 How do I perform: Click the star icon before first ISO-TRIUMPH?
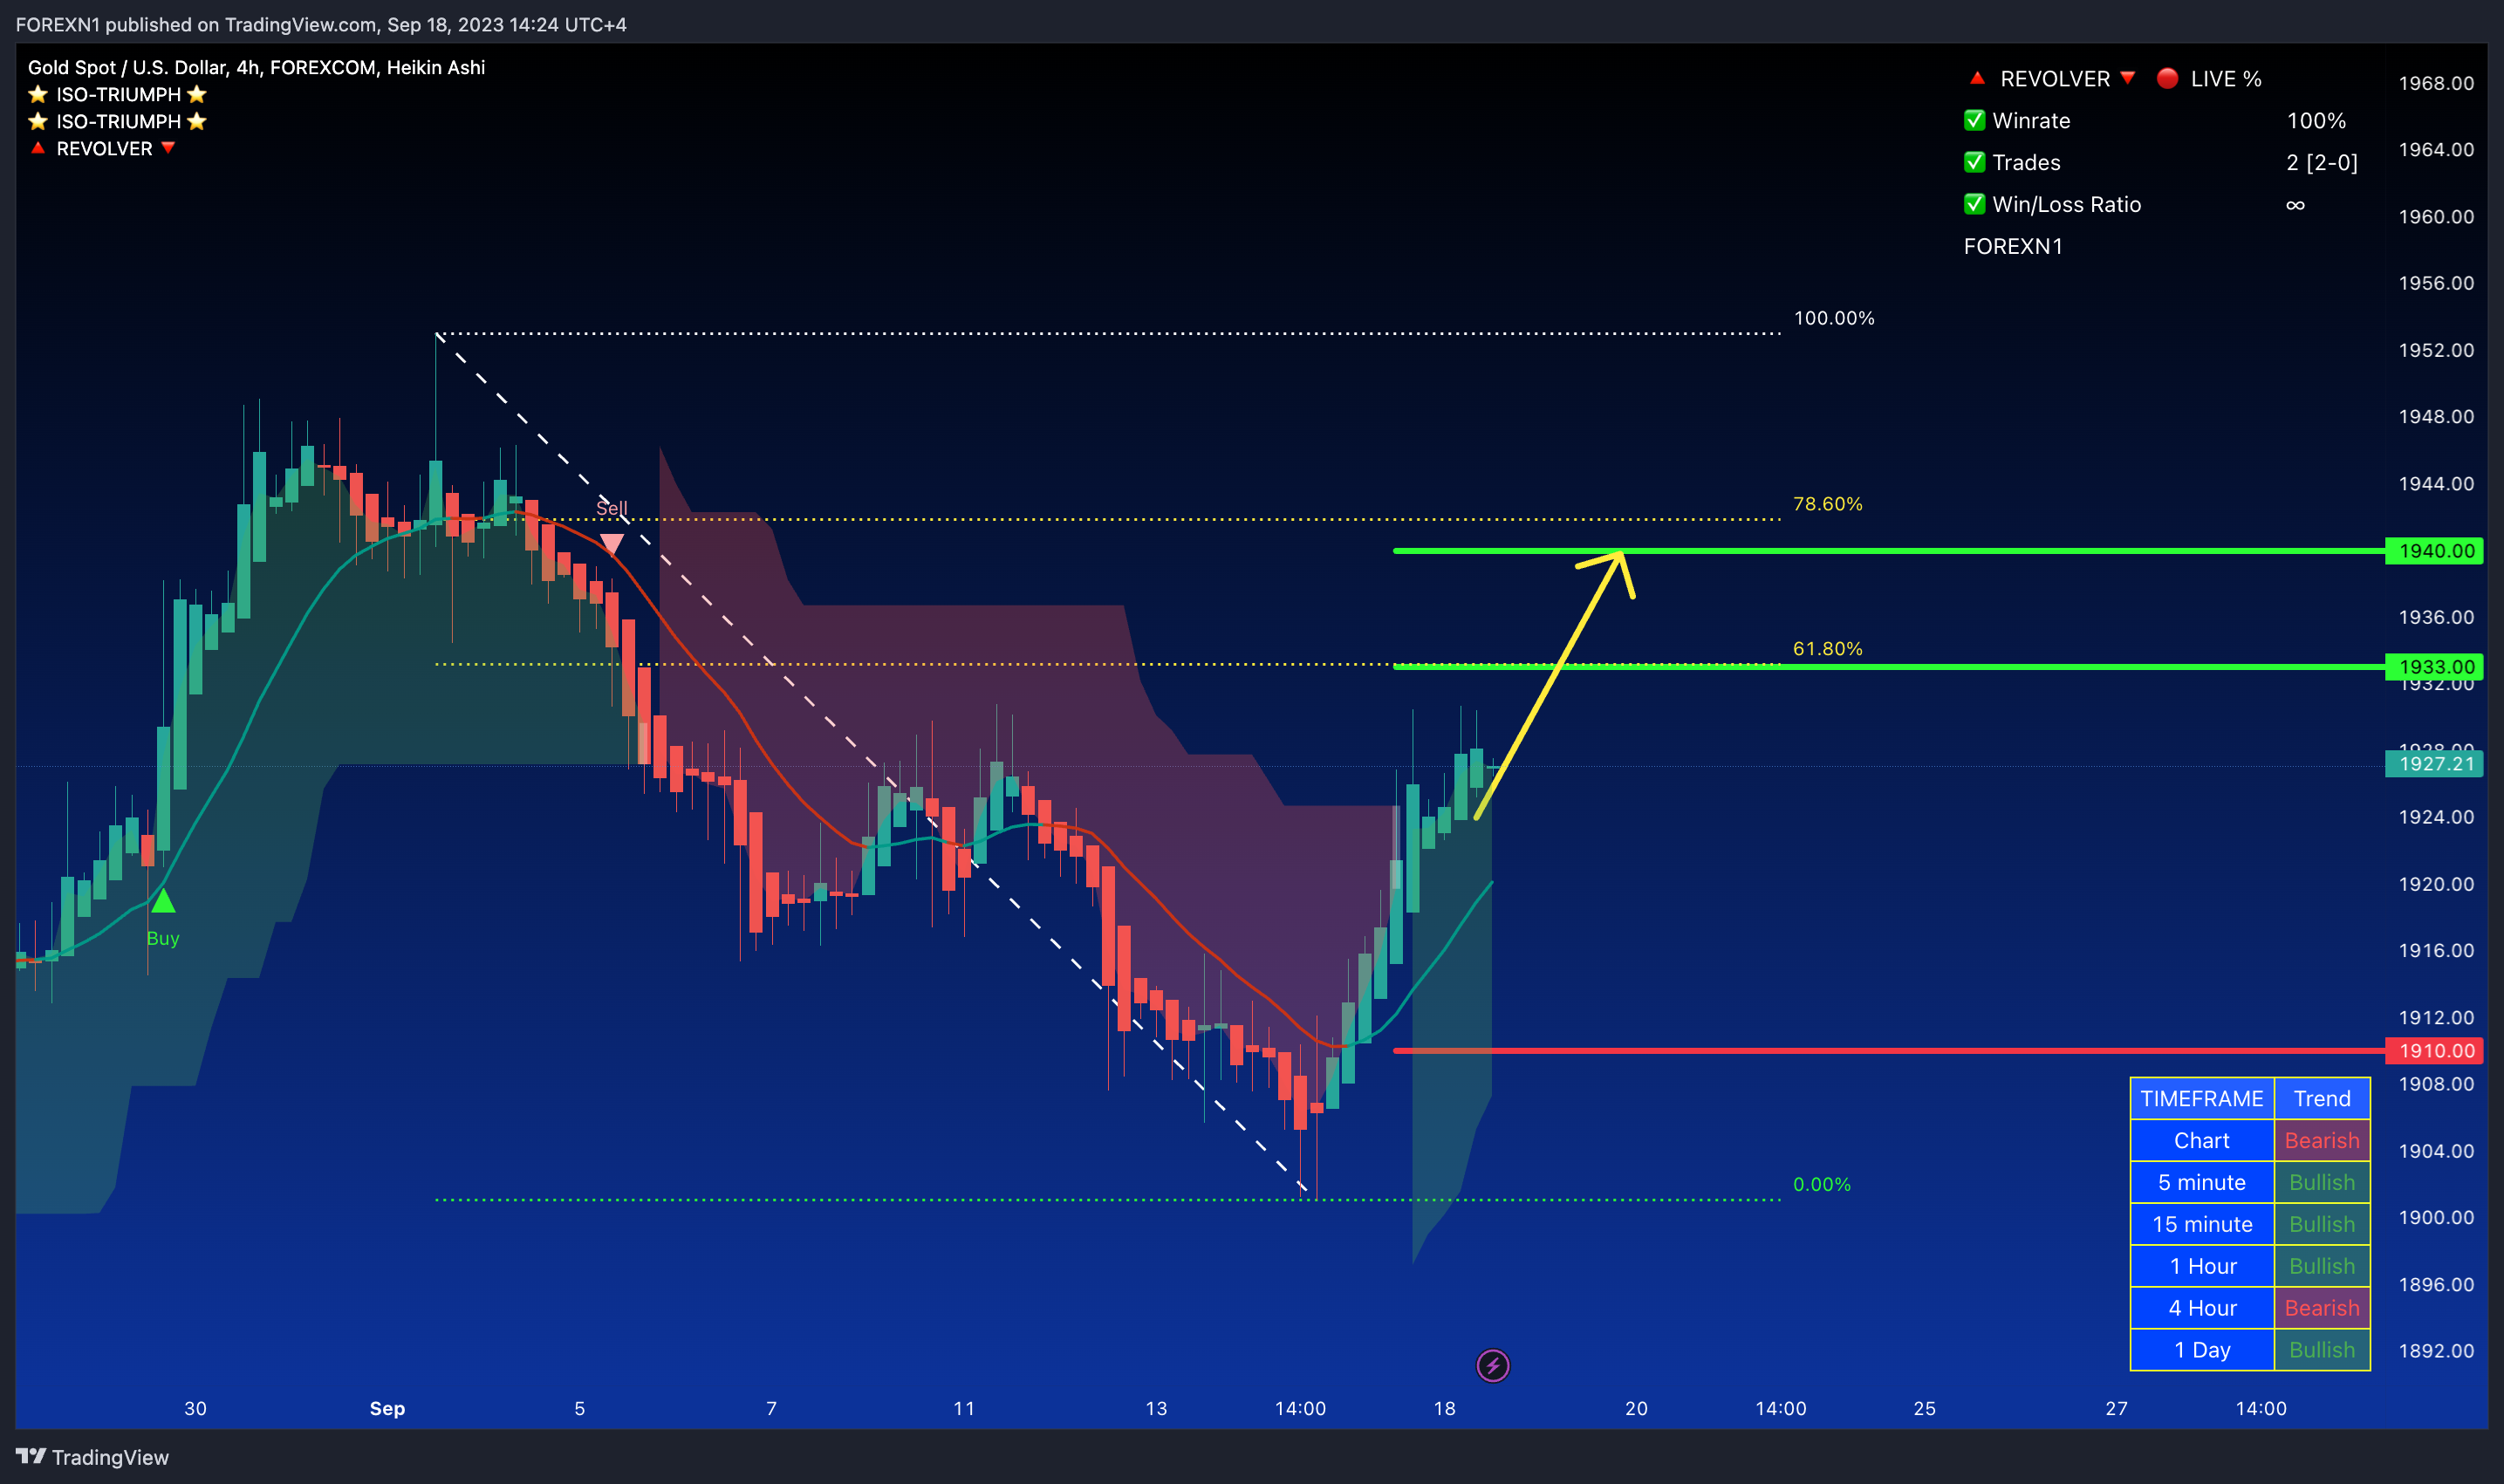click(x=38, y=94)
